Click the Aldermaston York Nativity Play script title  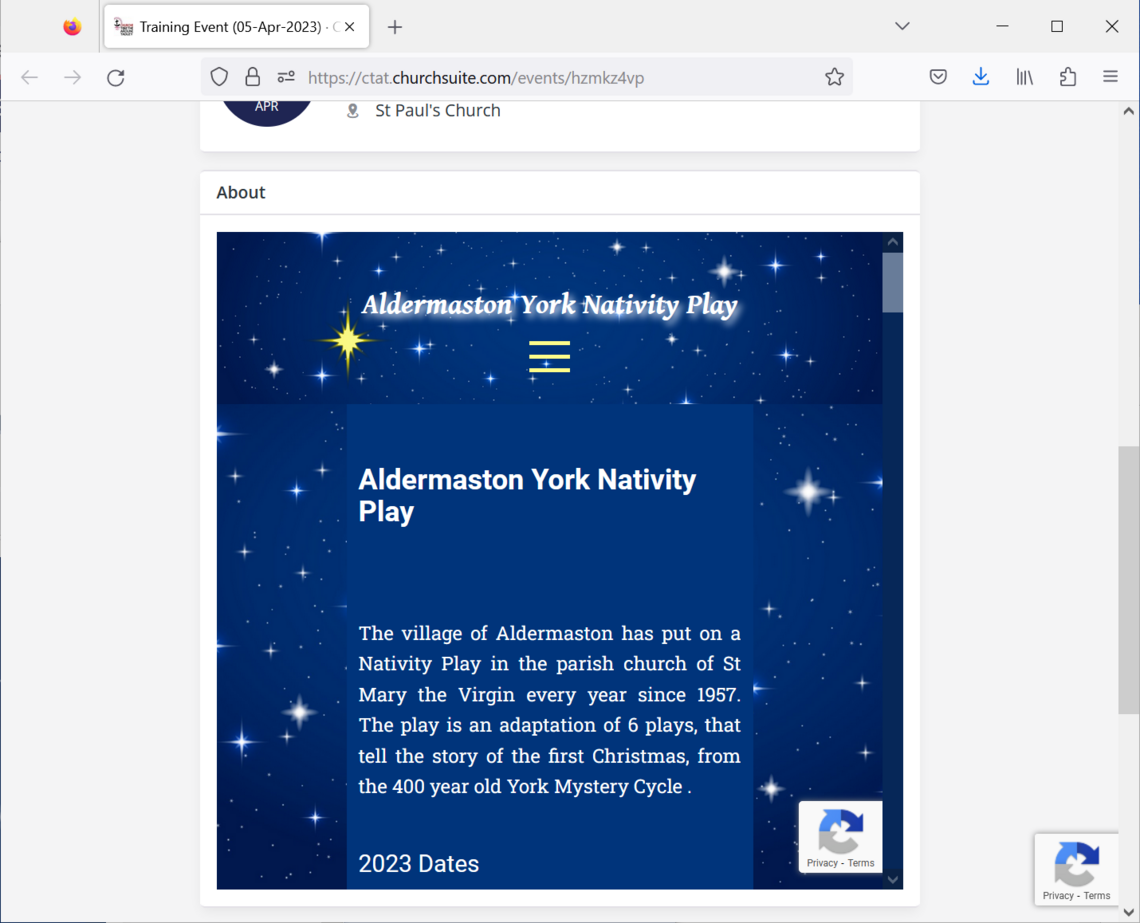550,305
